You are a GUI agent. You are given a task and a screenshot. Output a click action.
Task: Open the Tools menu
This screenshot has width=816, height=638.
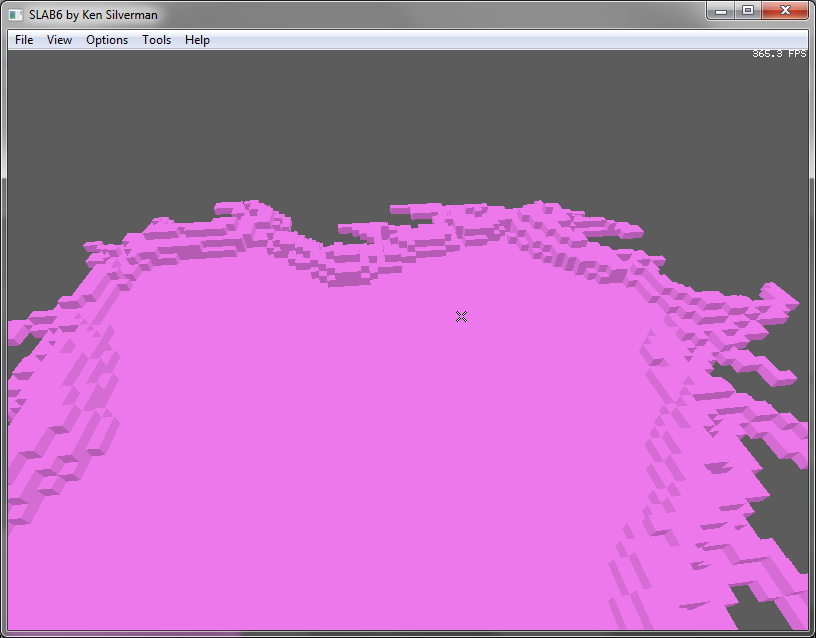pyautogui.click(x=156, y=40)
